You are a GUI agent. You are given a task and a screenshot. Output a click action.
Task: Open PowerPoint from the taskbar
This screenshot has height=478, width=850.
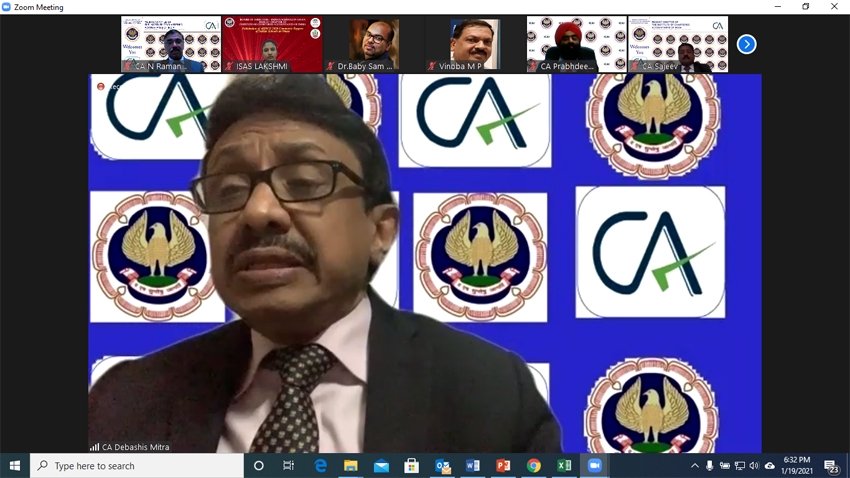tap(503, 466)
